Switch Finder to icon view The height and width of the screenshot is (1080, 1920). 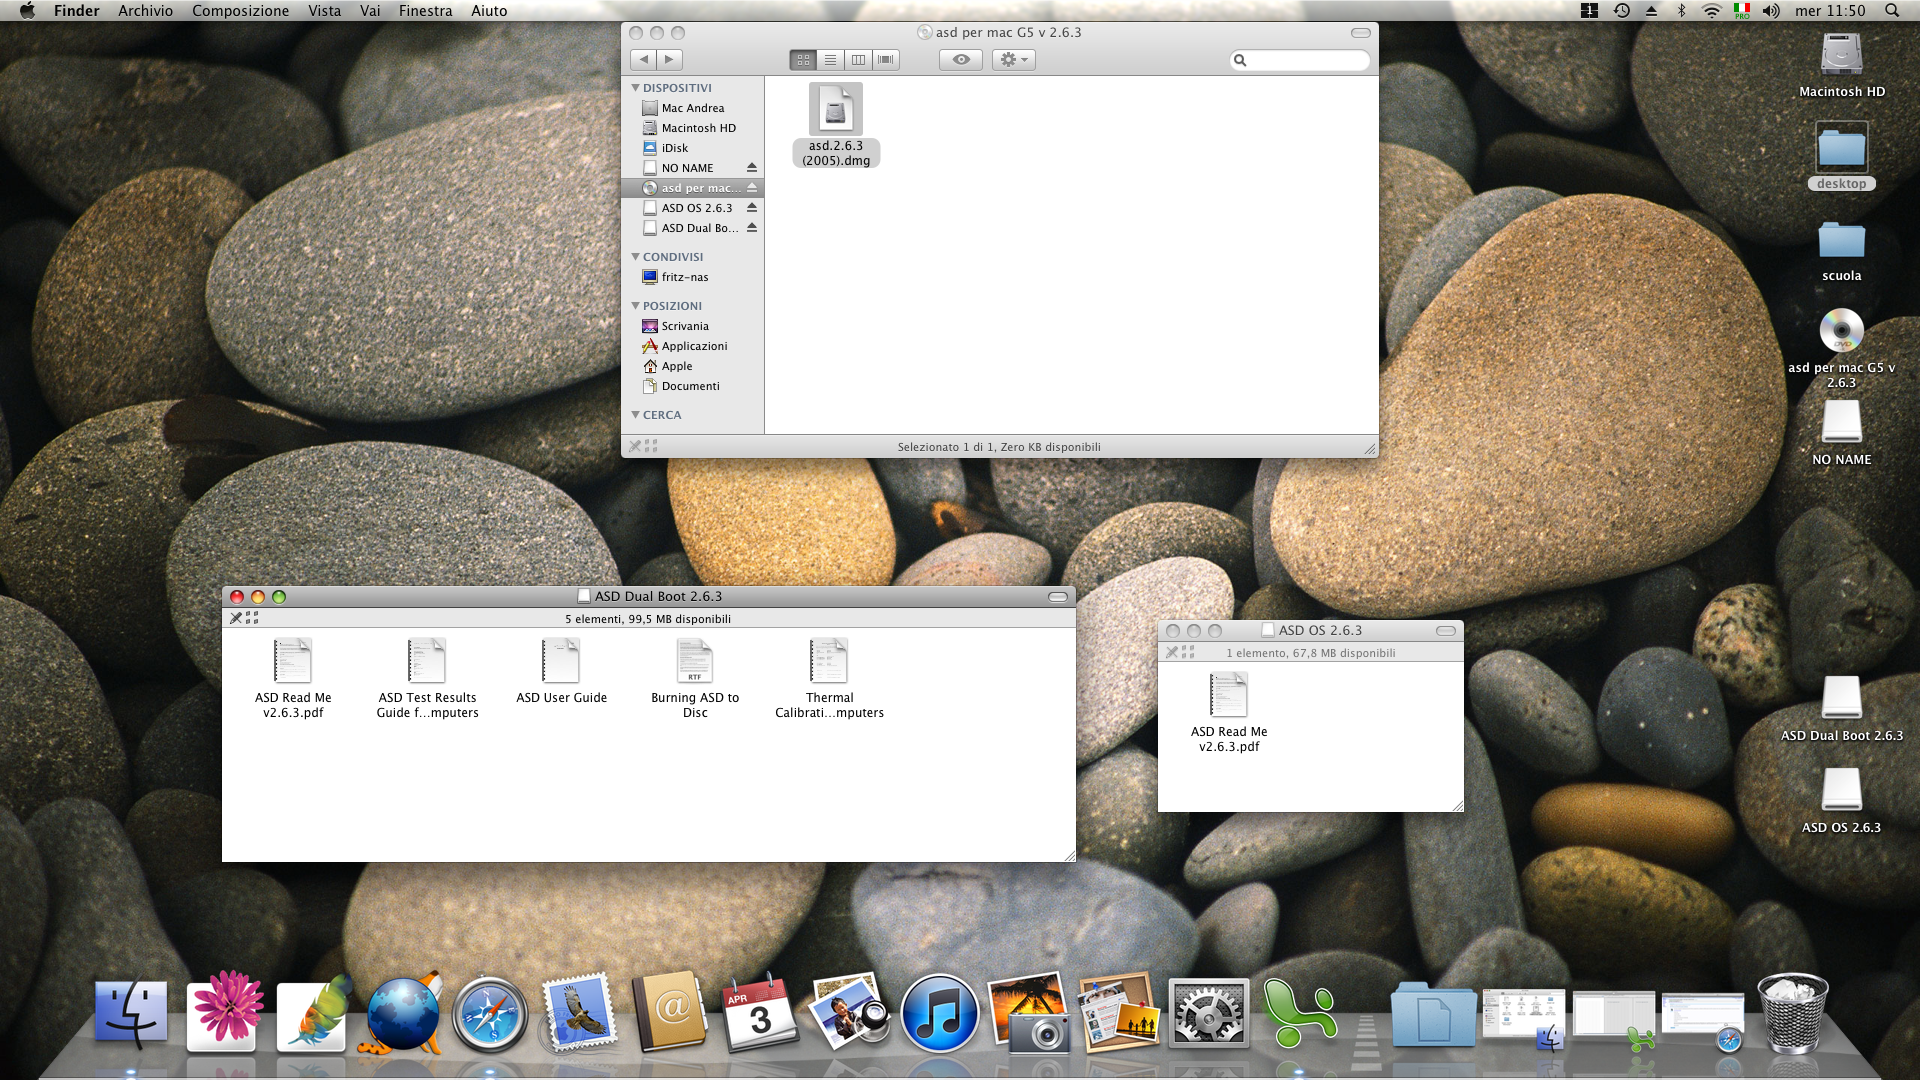click(803, 60)
